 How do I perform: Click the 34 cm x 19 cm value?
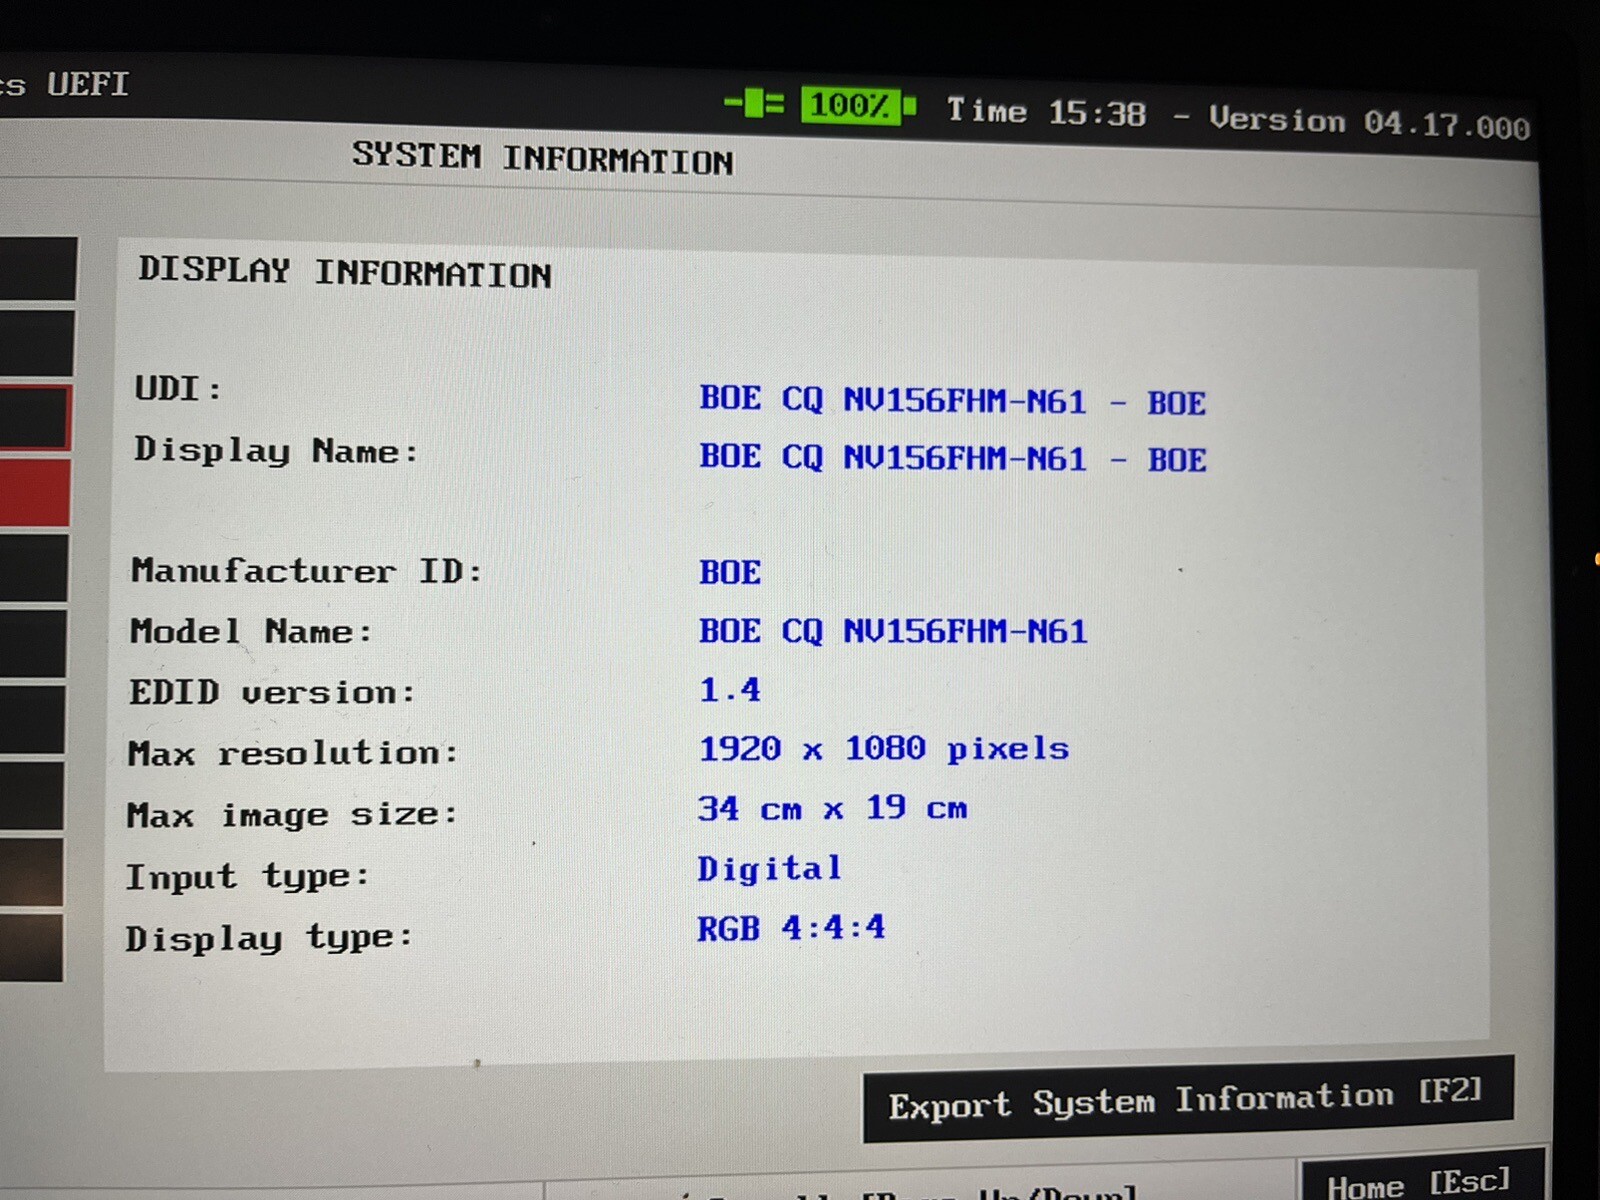point(832,808)
